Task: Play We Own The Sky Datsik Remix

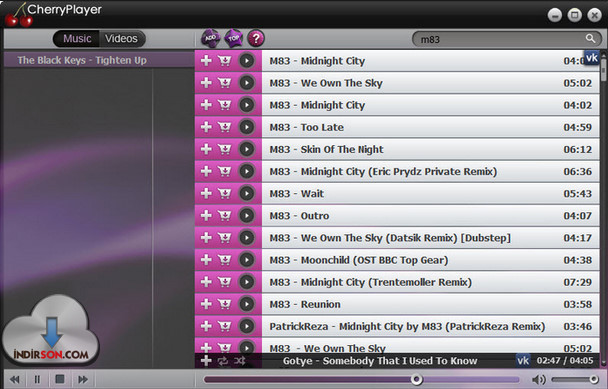Action: [247, 237]
